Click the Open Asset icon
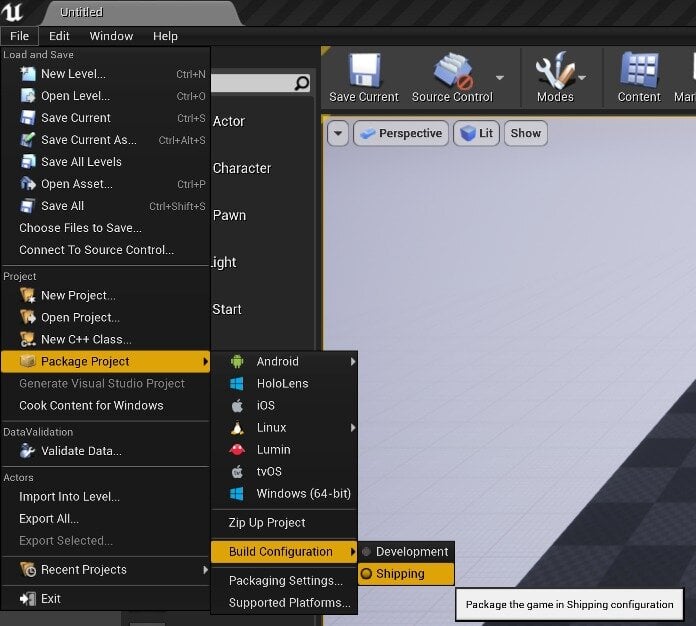Viewport: 696px width, 626px height. coord(28,184)
